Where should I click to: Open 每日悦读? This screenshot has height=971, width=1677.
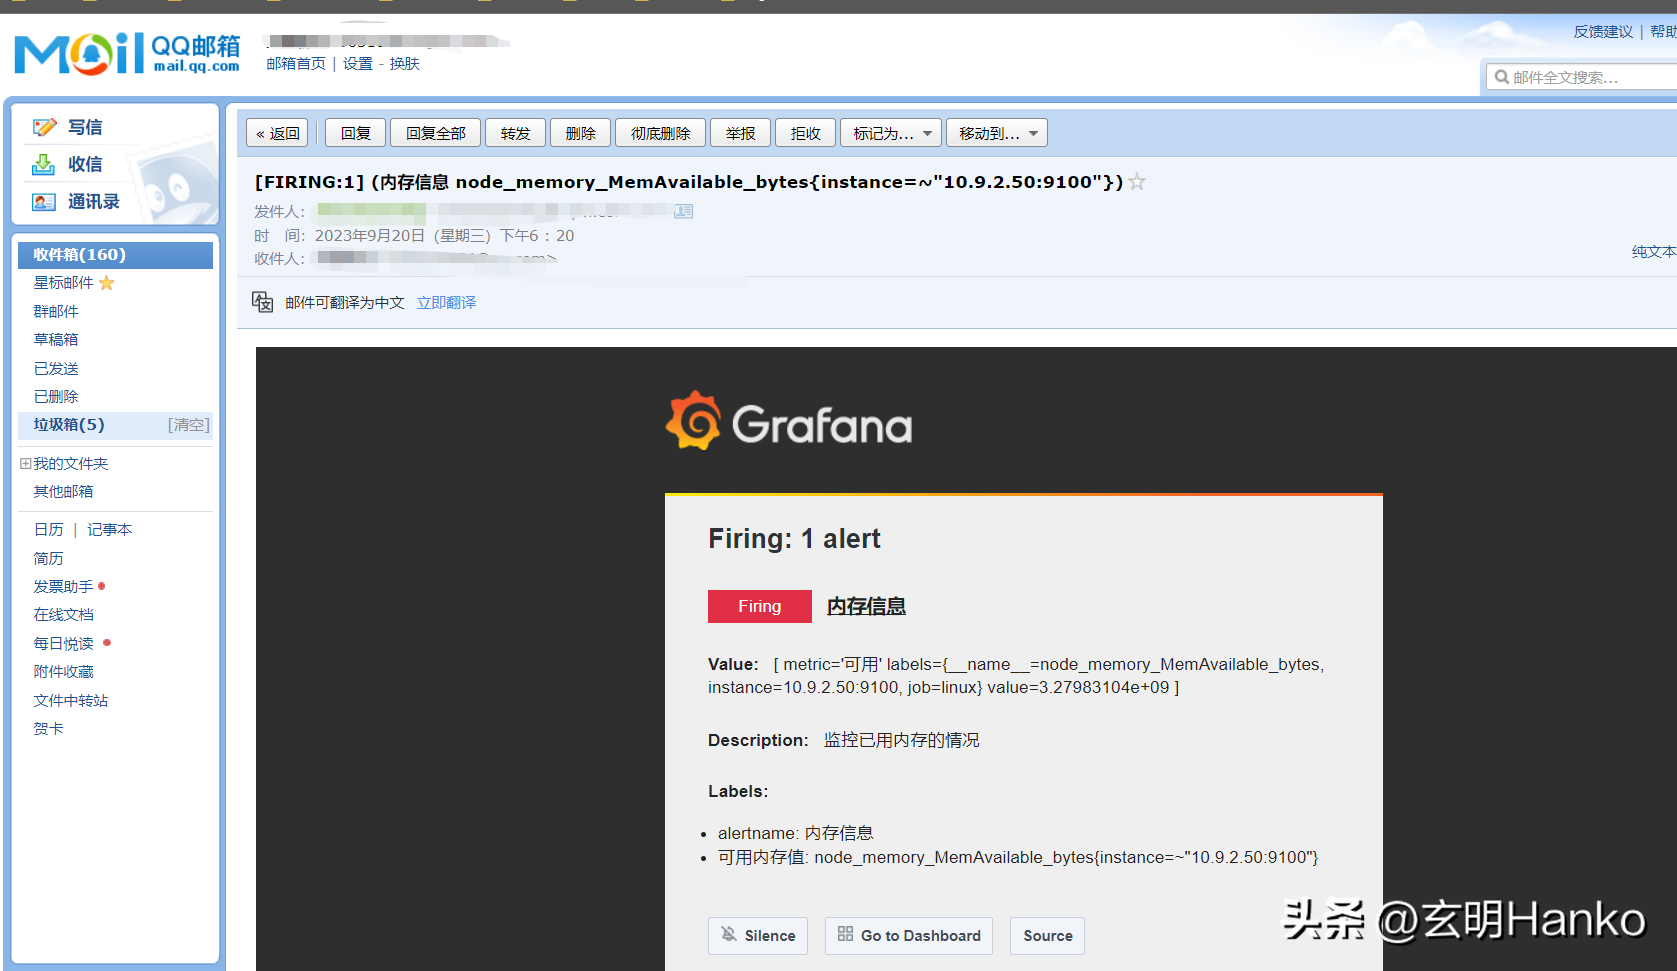63,644
